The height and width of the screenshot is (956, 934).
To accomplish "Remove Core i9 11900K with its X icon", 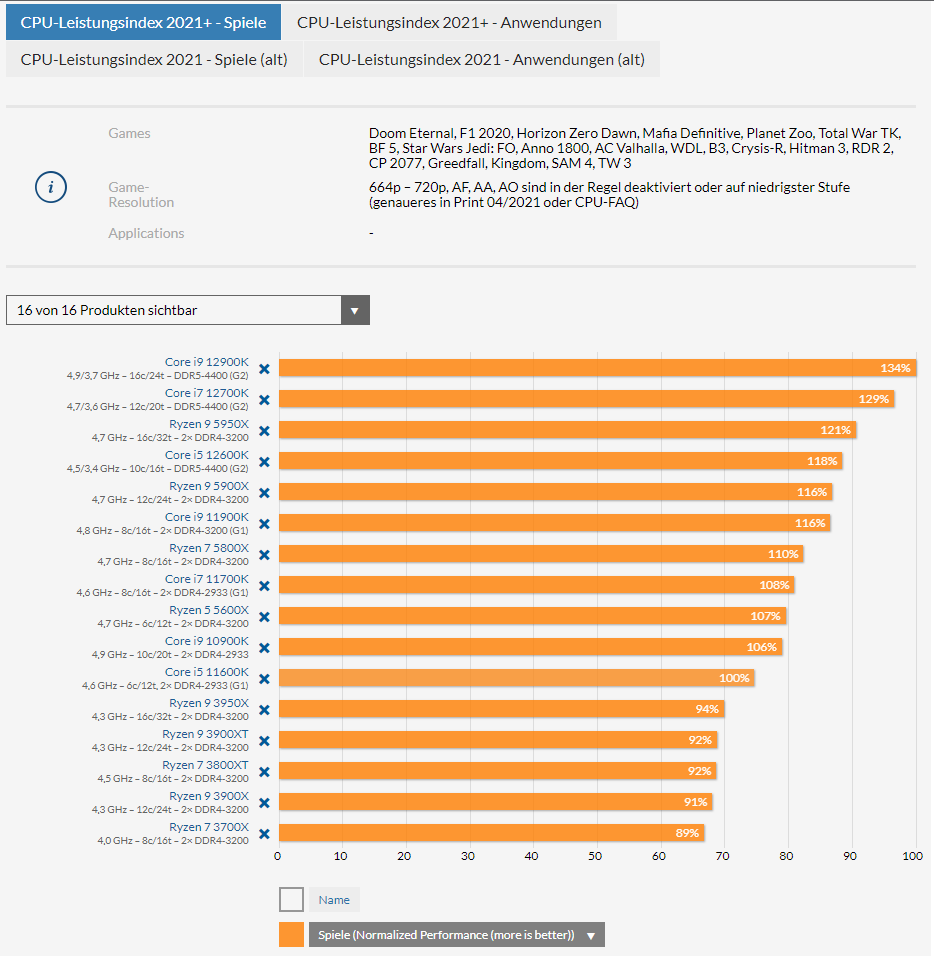I will pos(264,524).
